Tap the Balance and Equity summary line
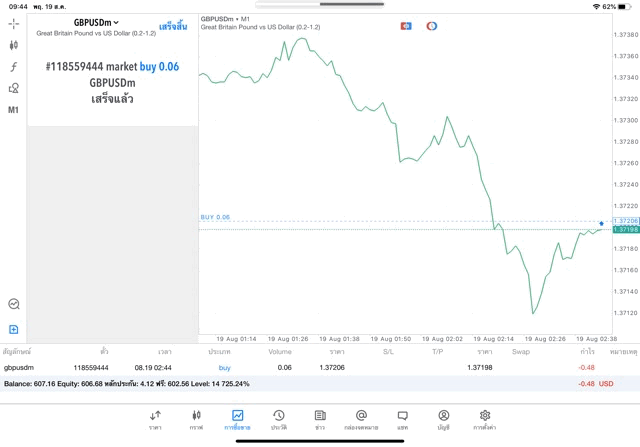 point(127,384)
